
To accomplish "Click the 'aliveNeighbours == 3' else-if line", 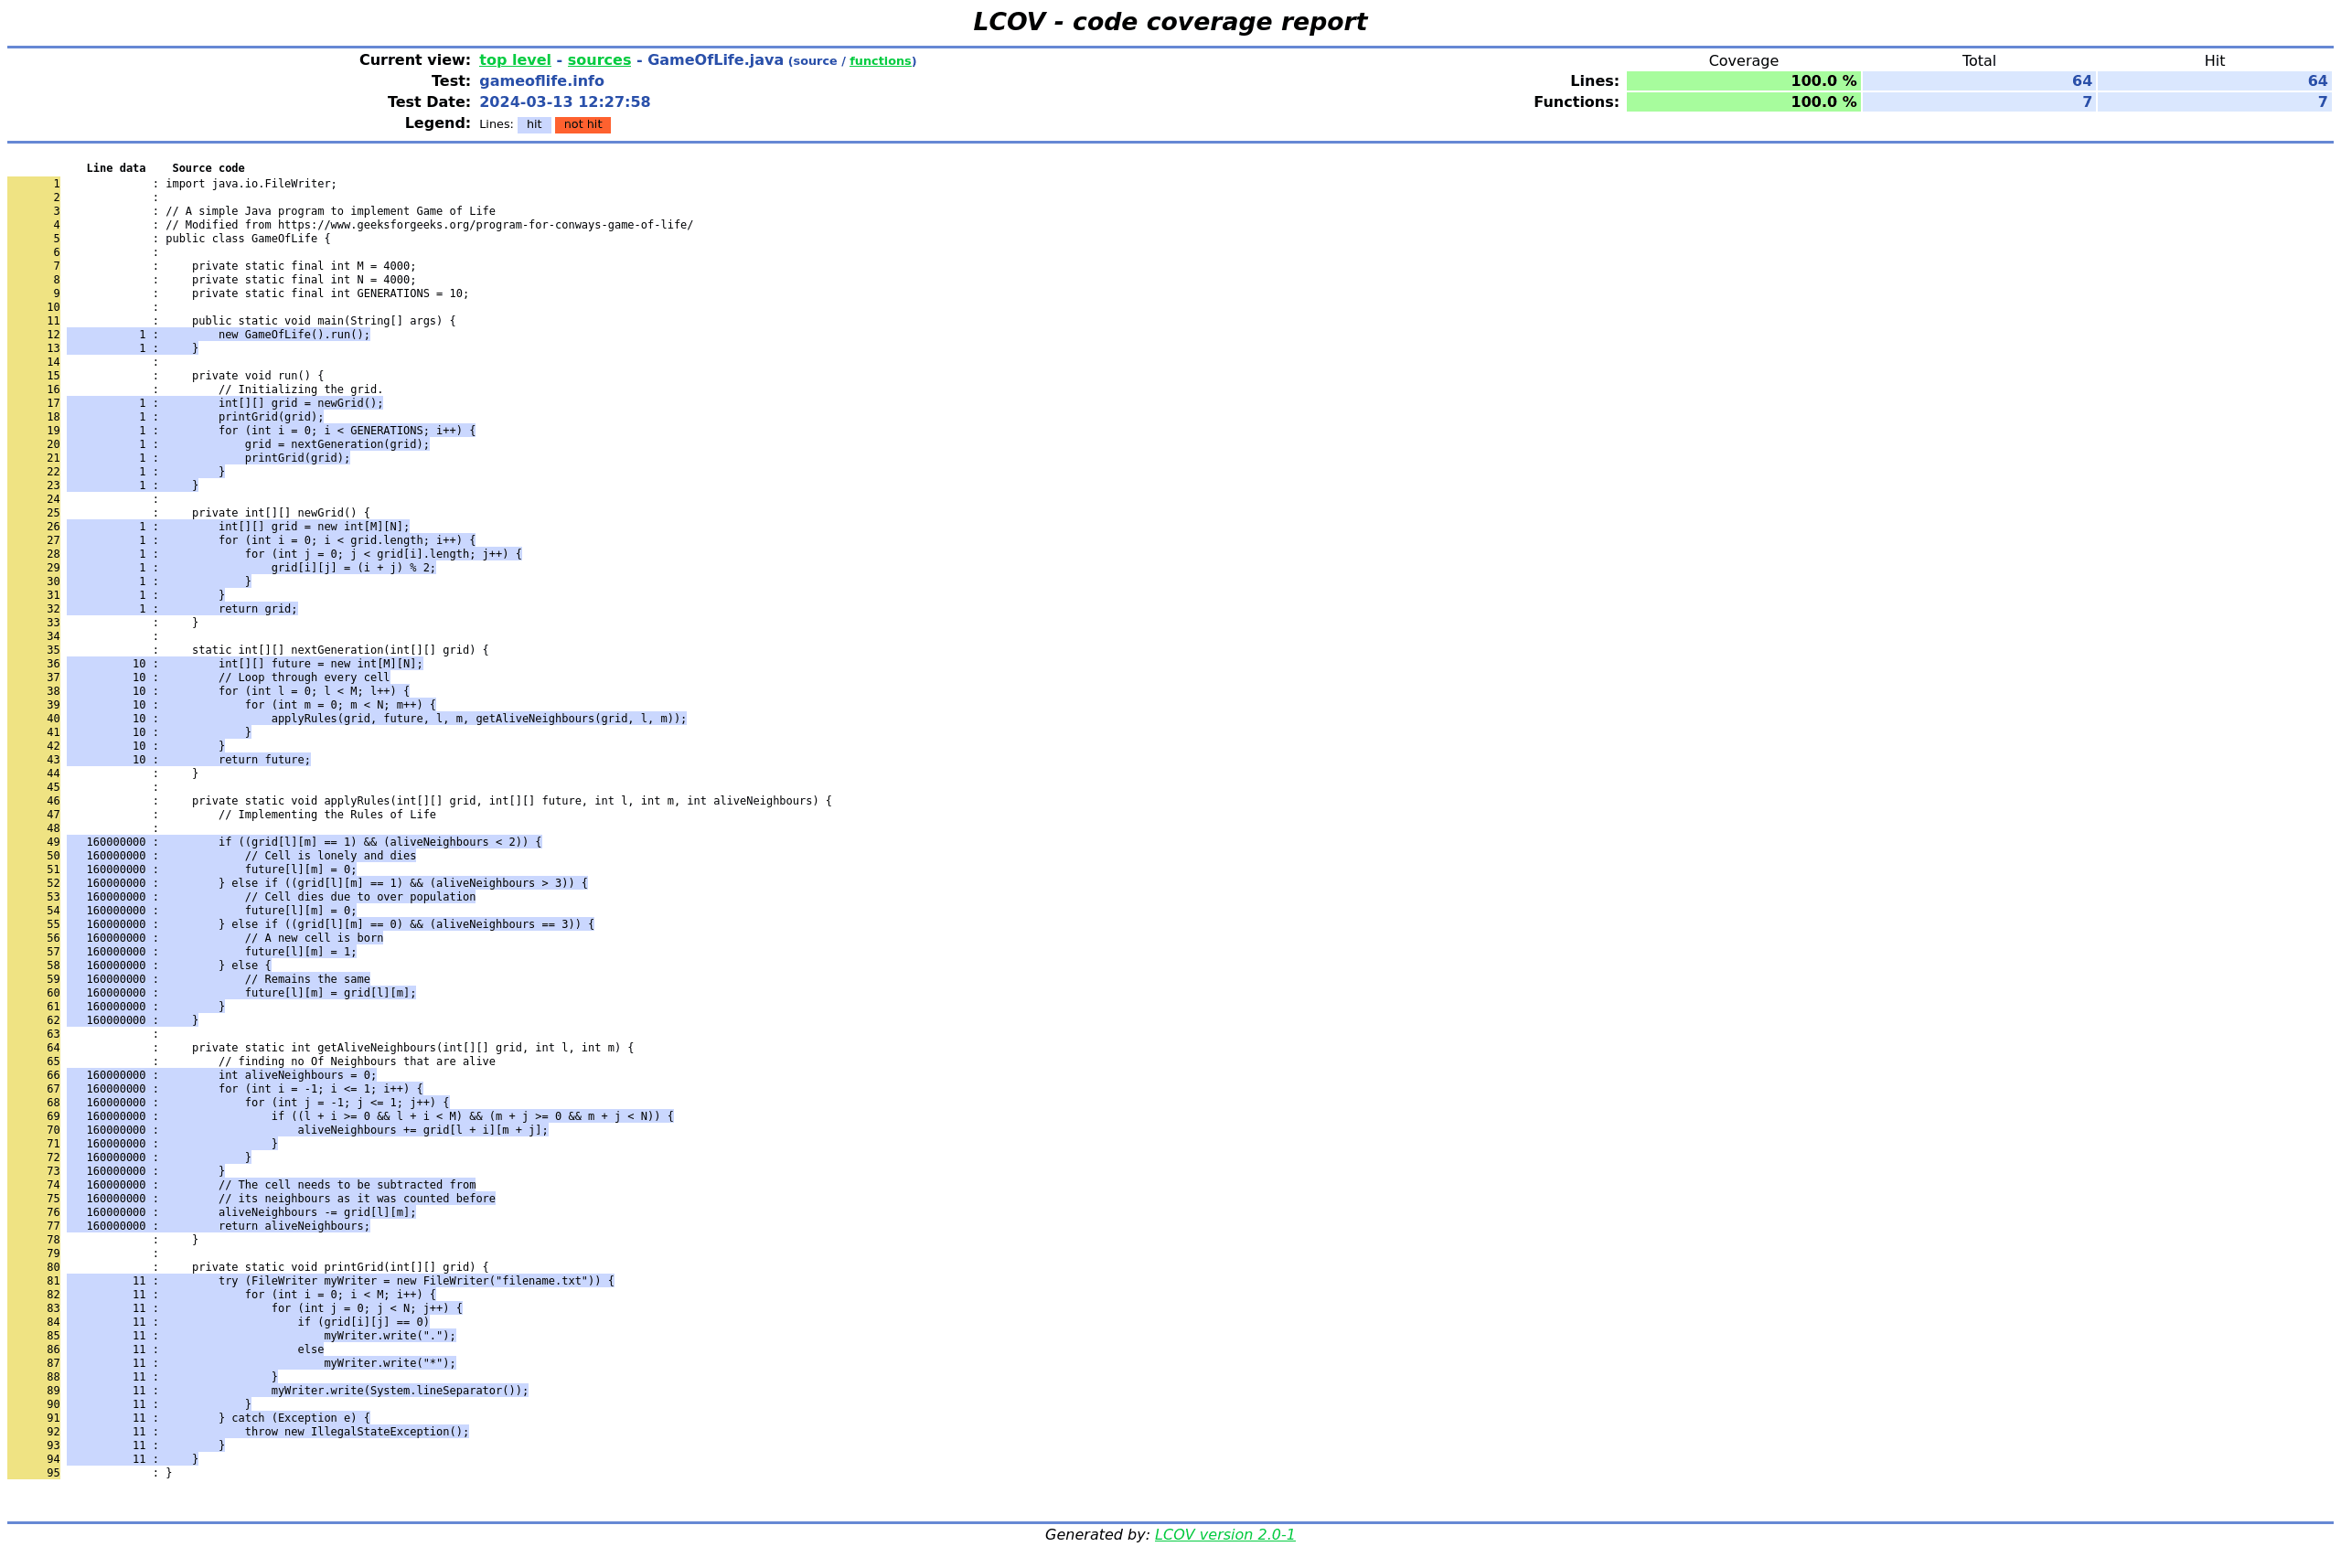I will tap(406, 924).
